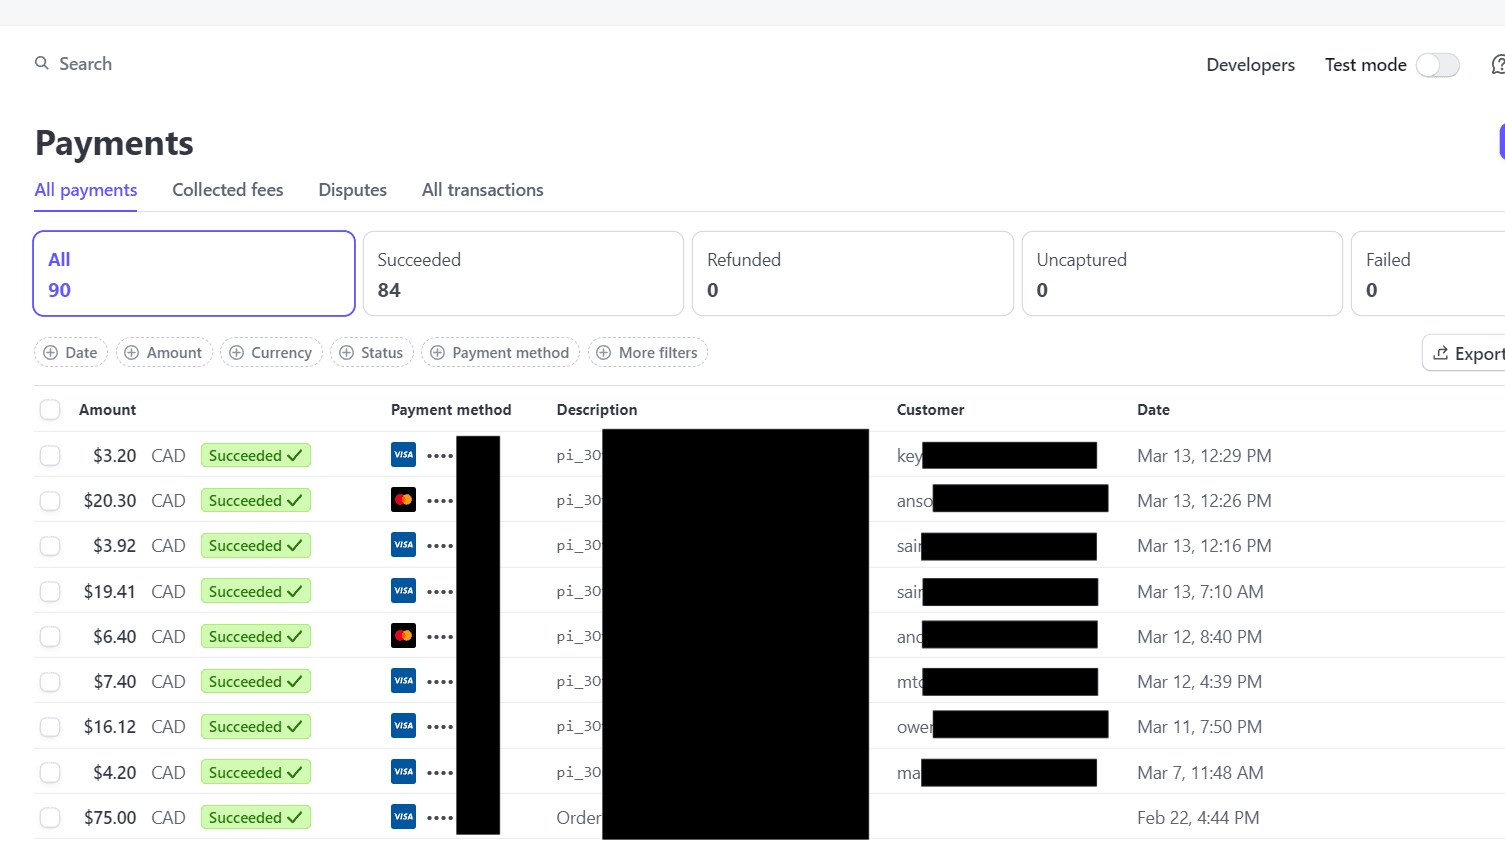Click the Mastercard icon in the $20.30 row
This screenshot has height=847, width=1505.
click(x=403, y=500)
